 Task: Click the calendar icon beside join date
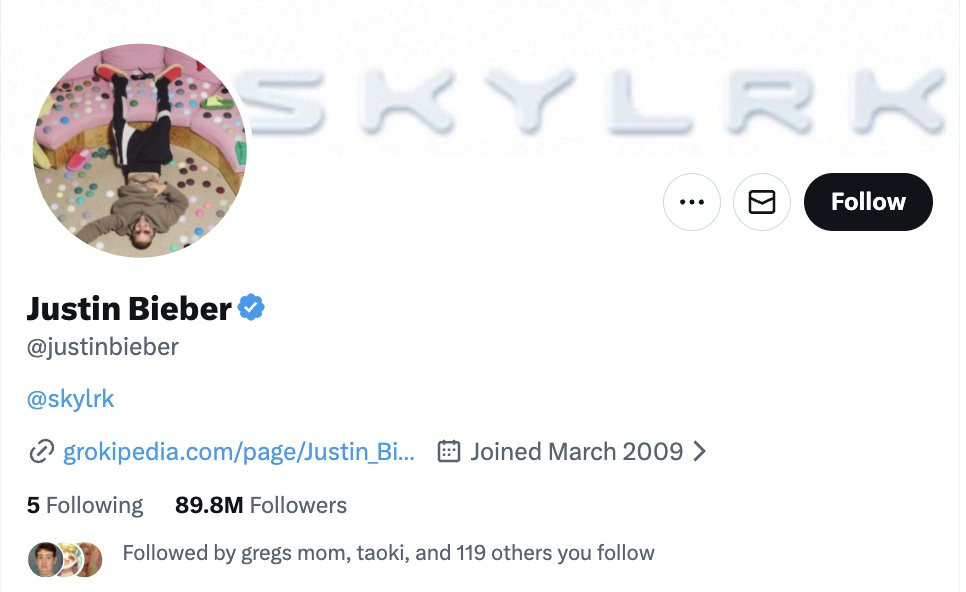[449, 452]
